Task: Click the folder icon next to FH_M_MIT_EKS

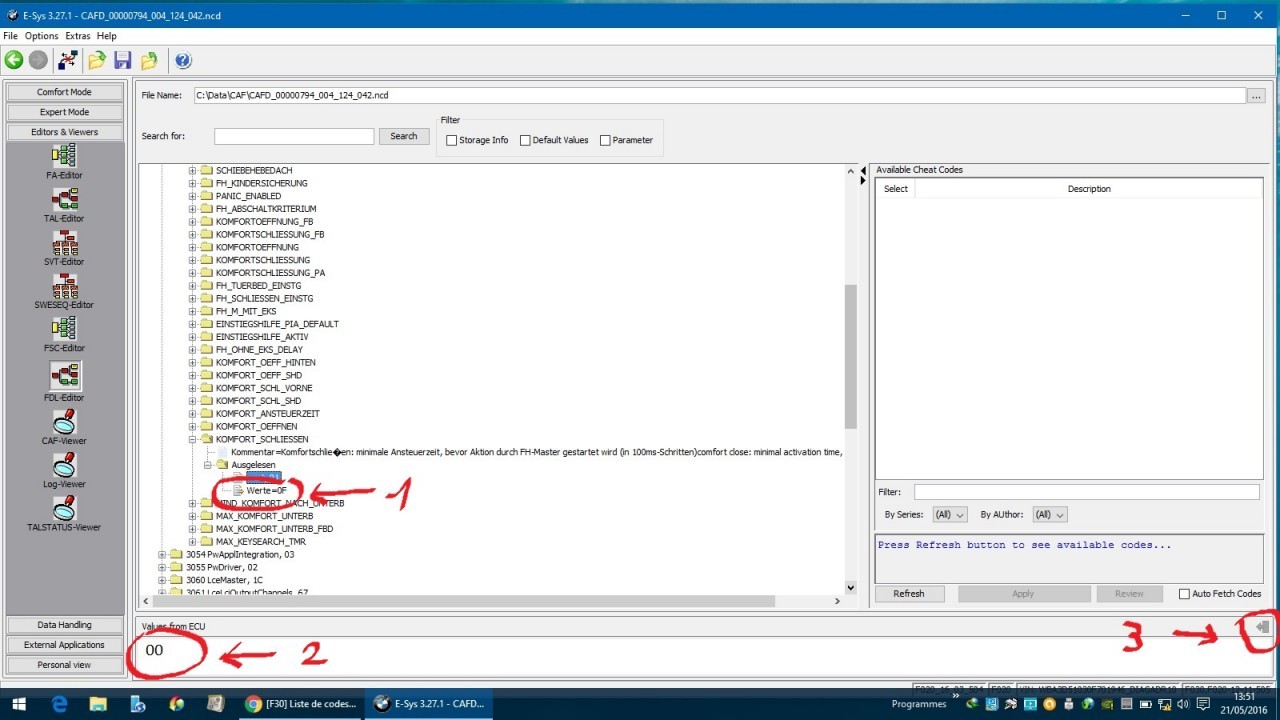Action: [x=207, y=311]
